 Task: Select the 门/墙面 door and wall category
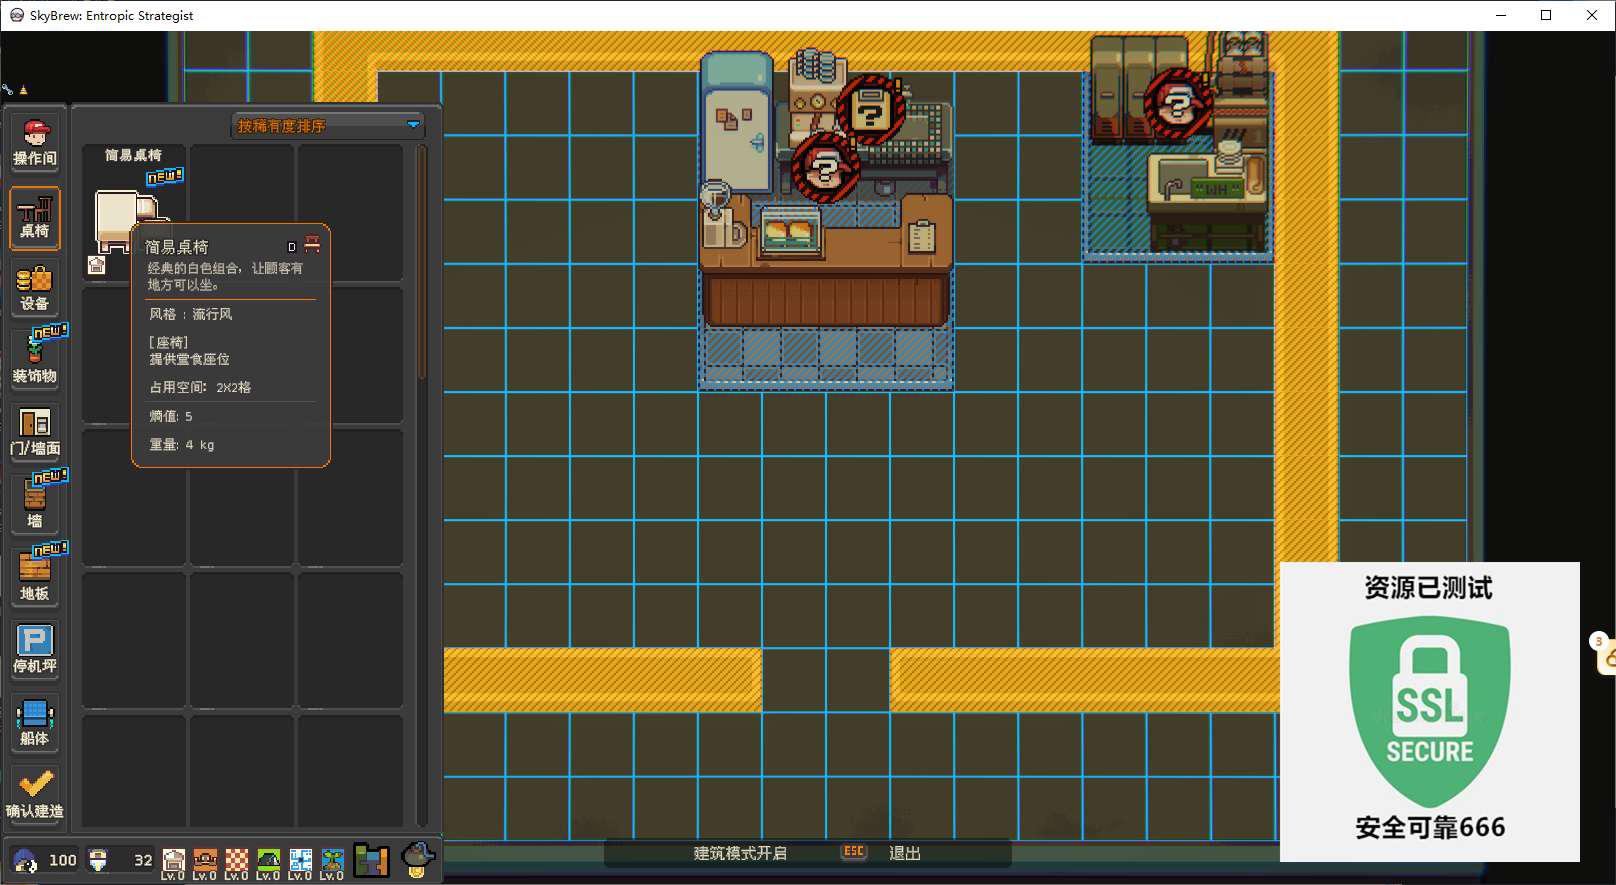35,433
